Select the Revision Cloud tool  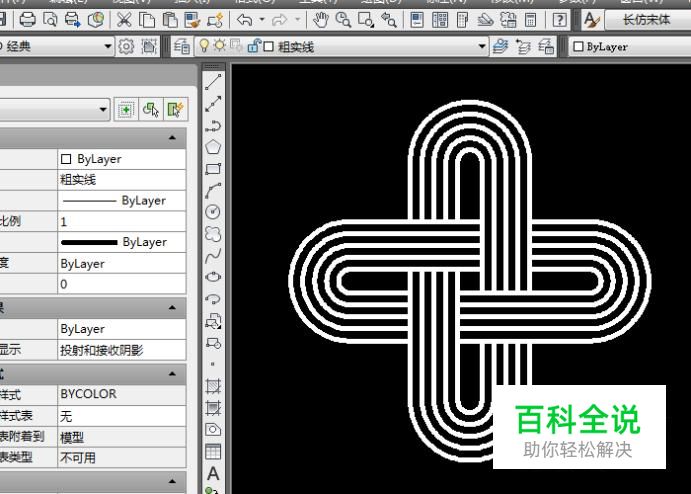213,234
